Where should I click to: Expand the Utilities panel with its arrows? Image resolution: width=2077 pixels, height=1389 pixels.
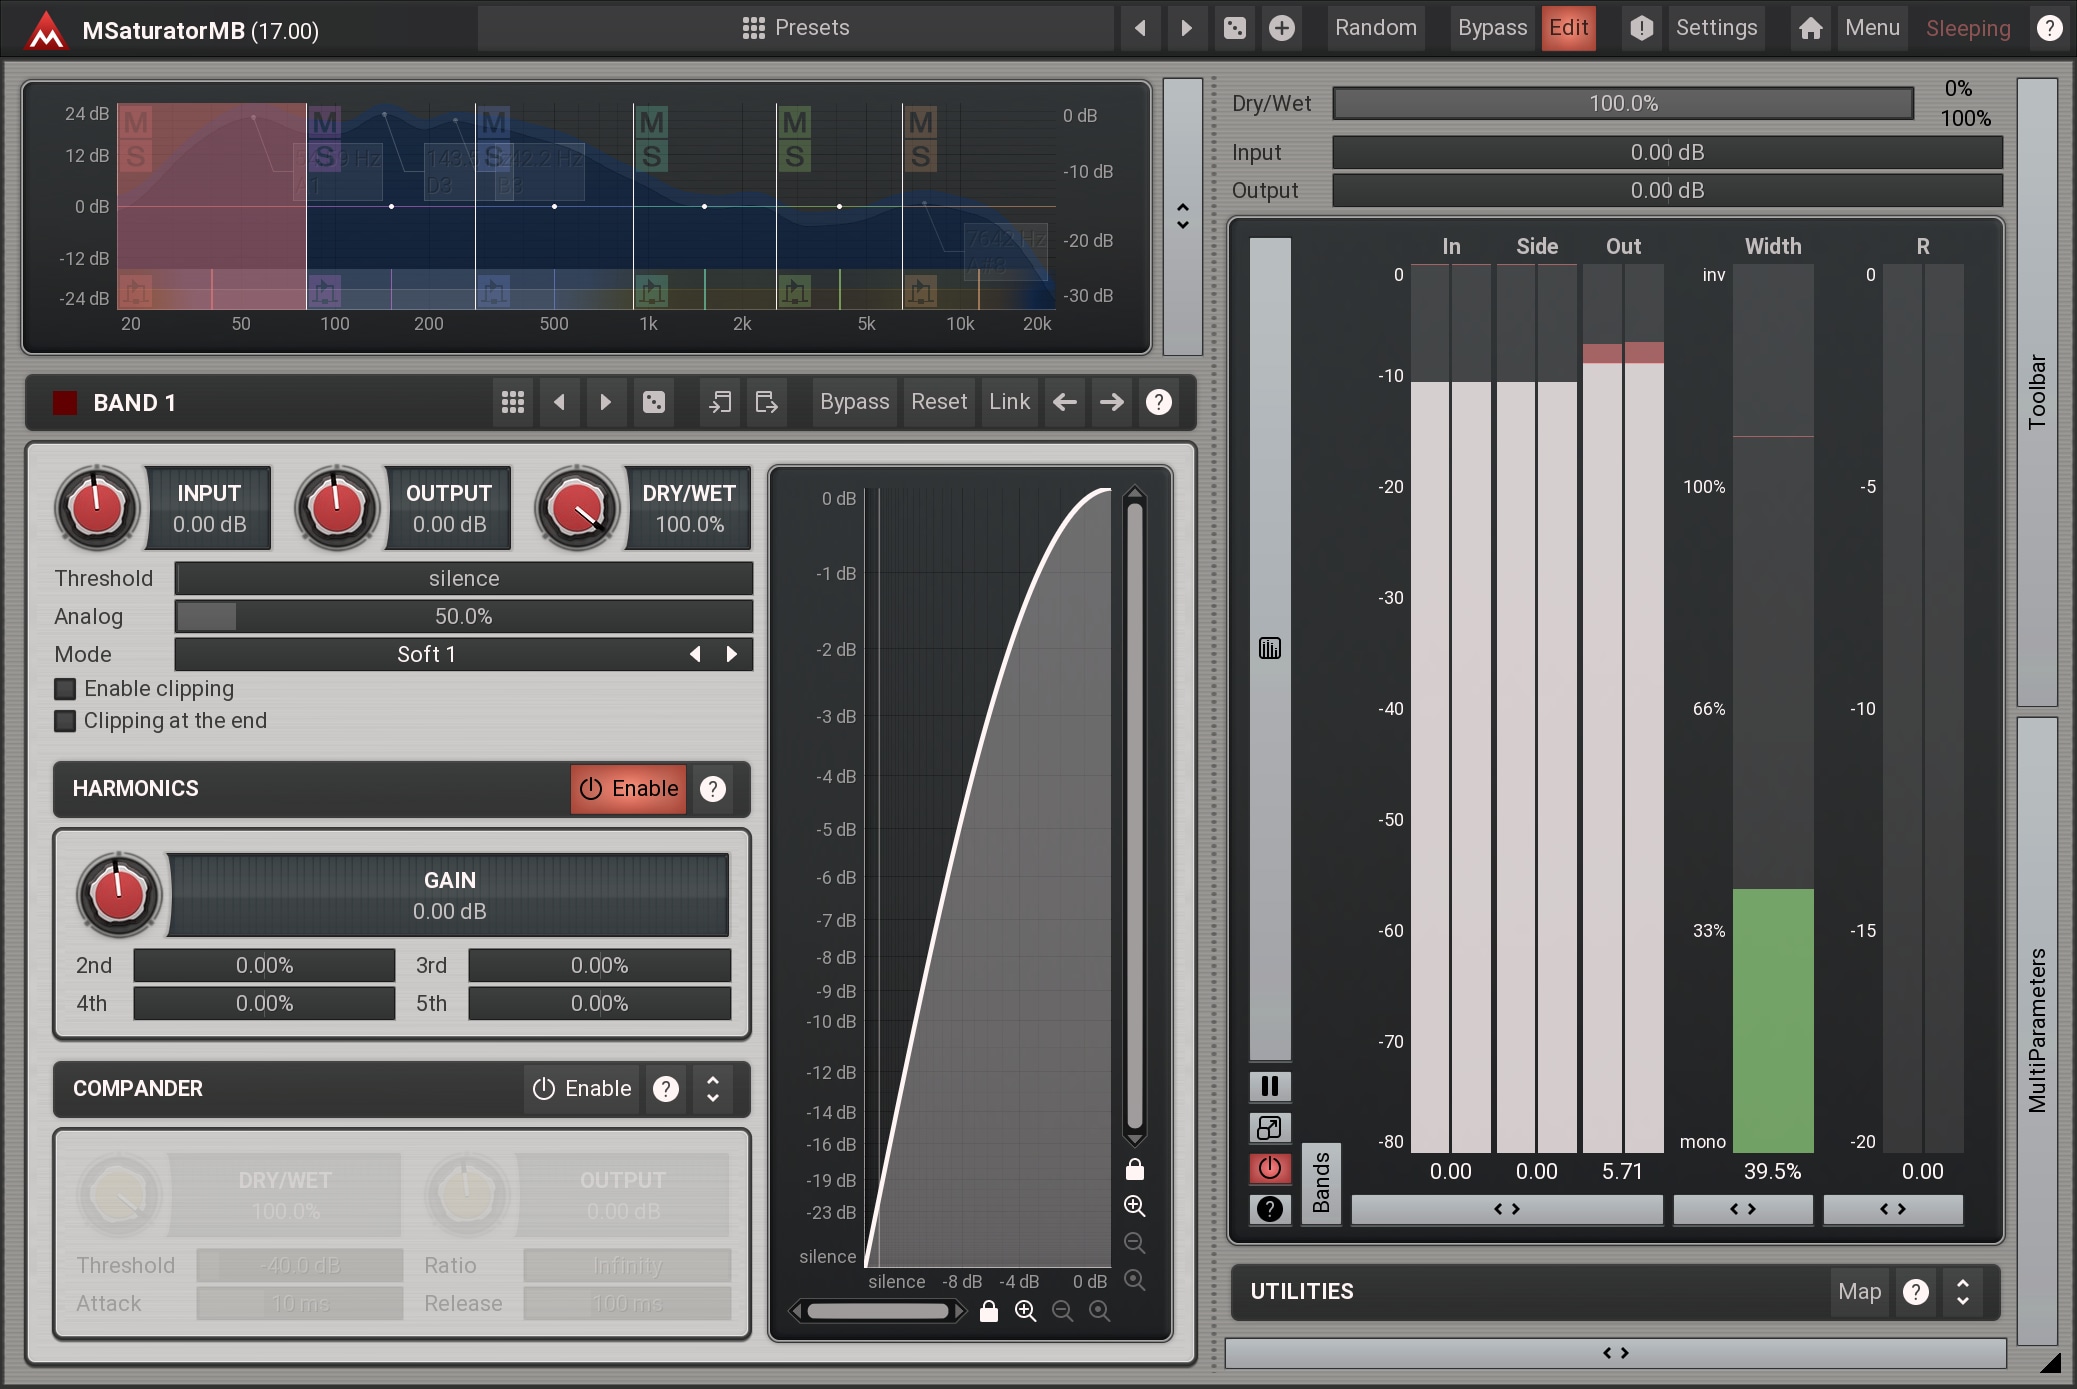coord(1963,1292)
